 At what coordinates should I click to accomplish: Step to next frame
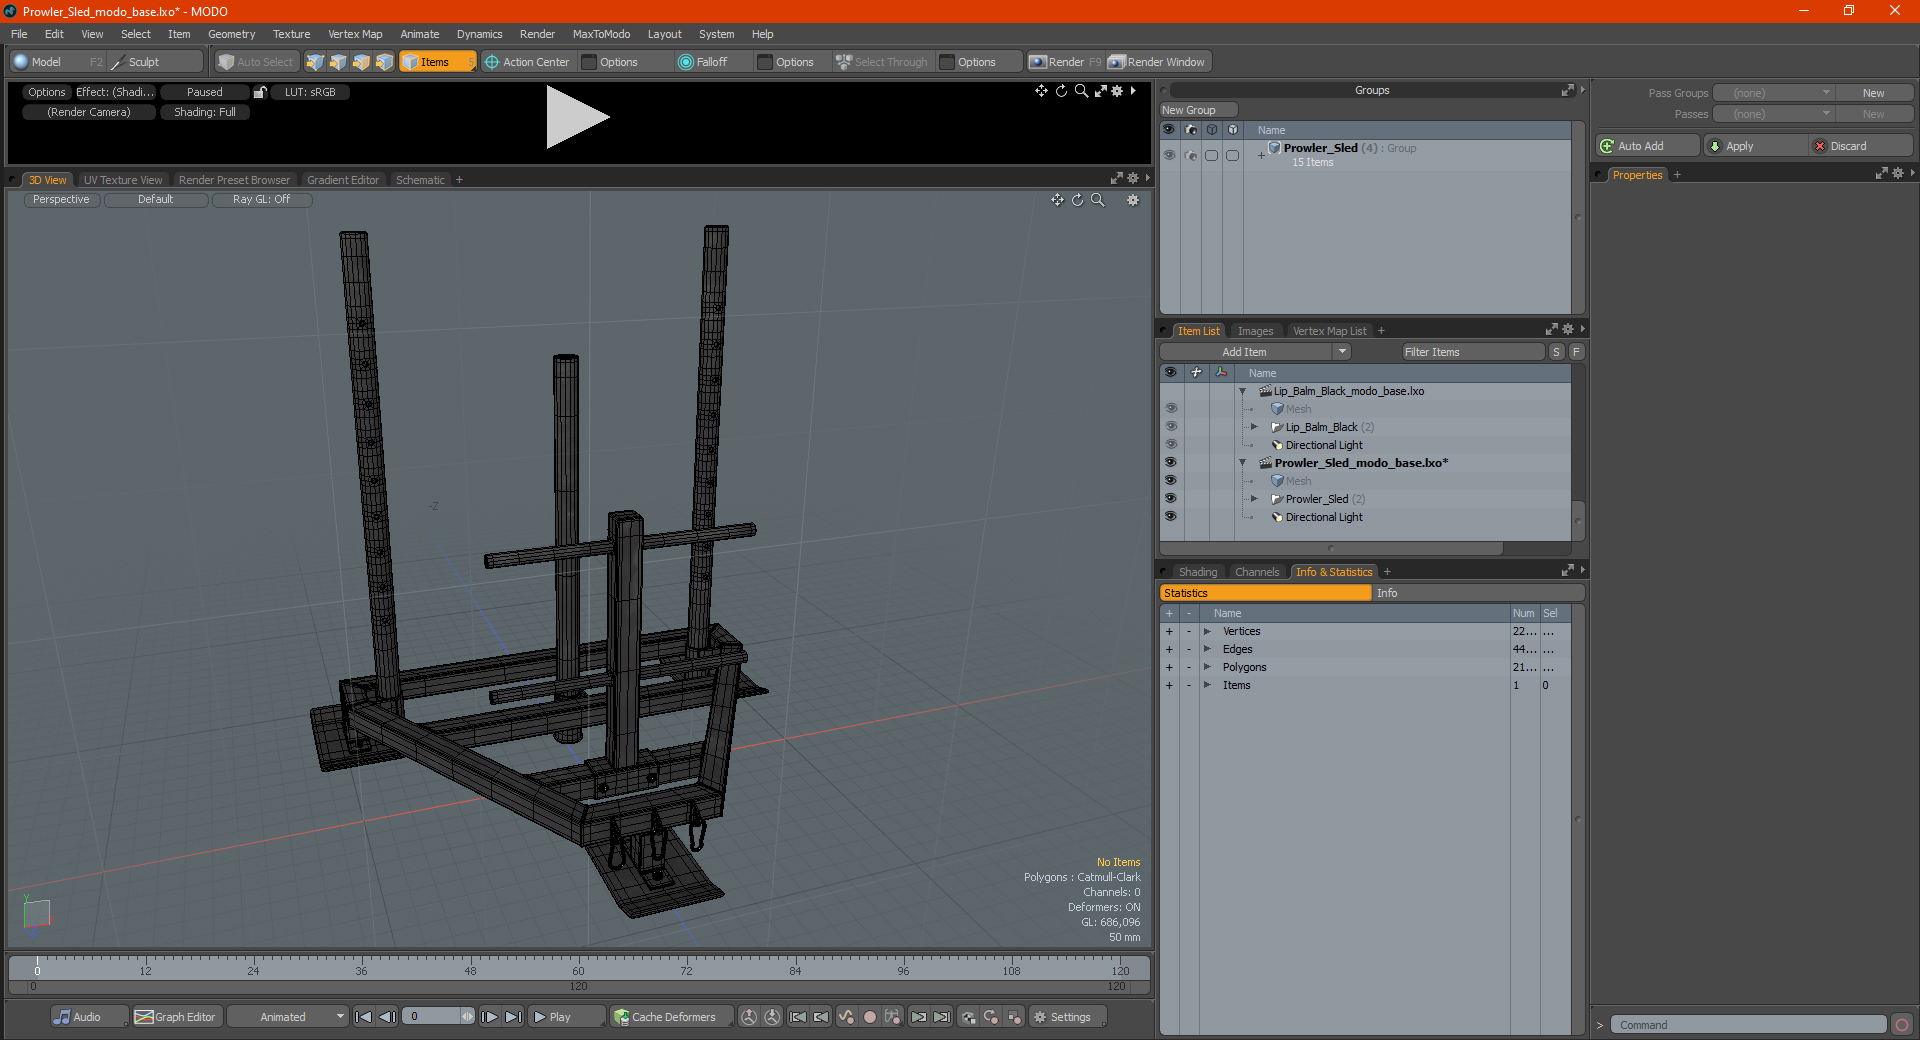tap(489, 1017)
